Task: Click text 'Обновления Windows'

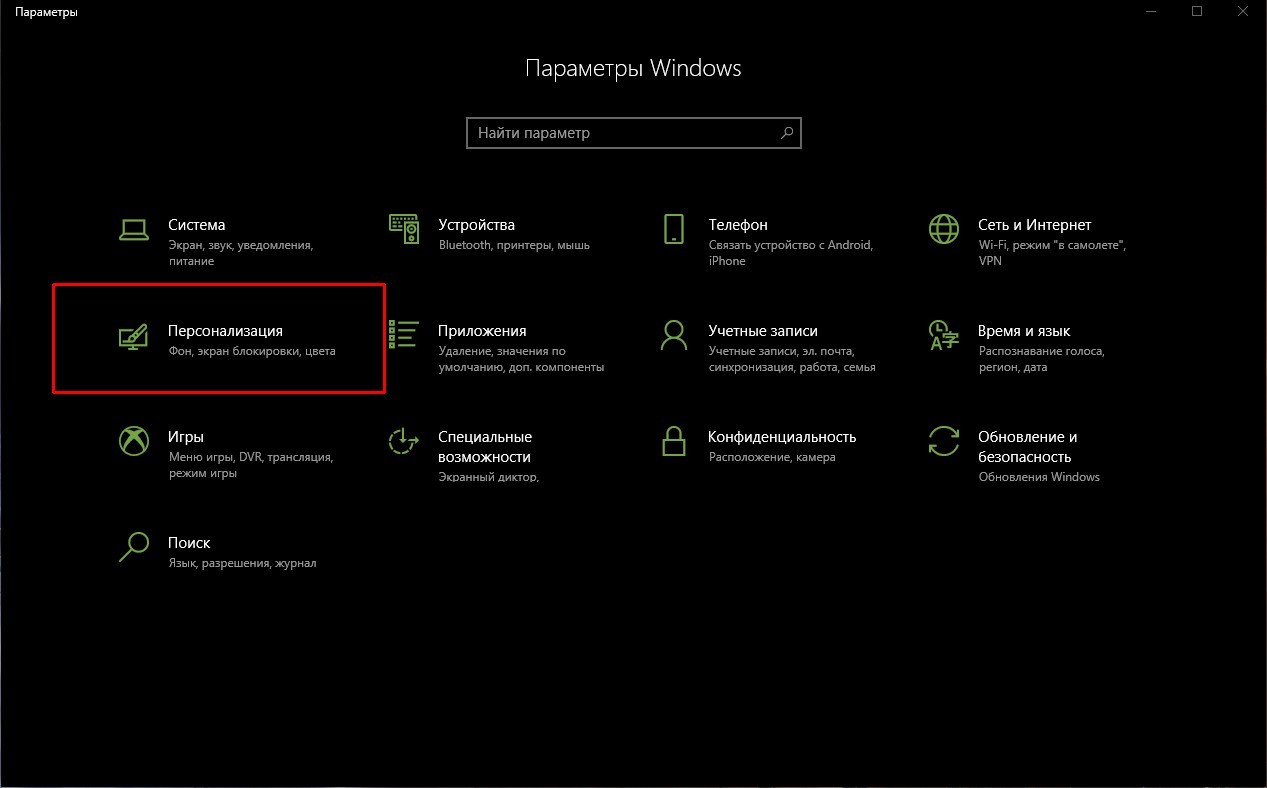Action: [x=1039, y=477]
